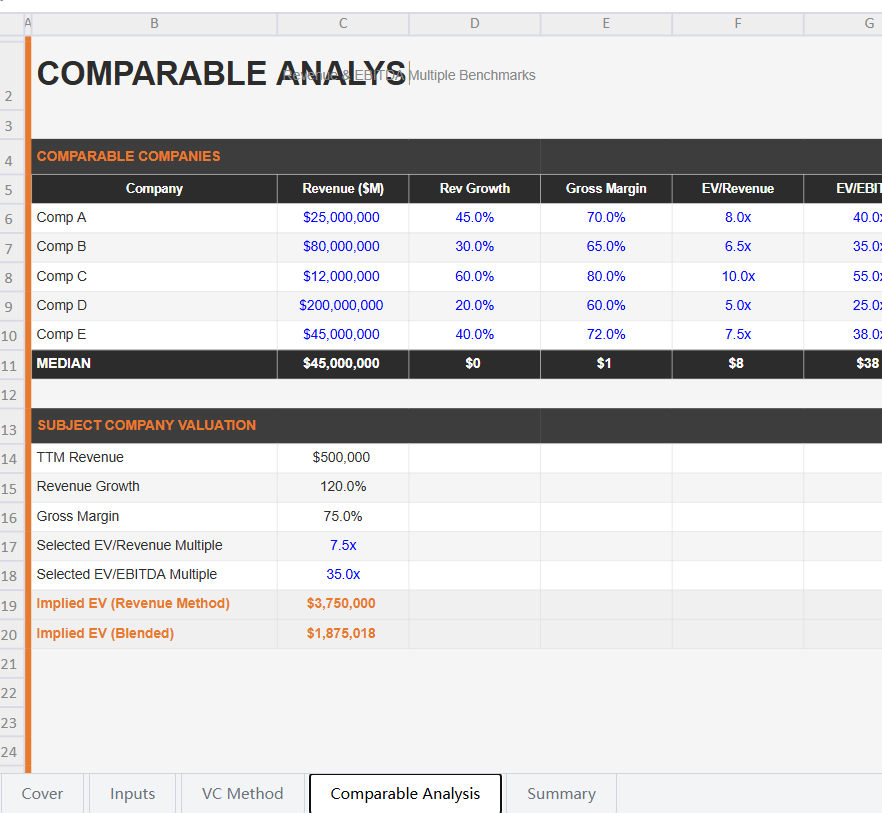Click the Rev Growth heading cell

click(x=475, y=188)
